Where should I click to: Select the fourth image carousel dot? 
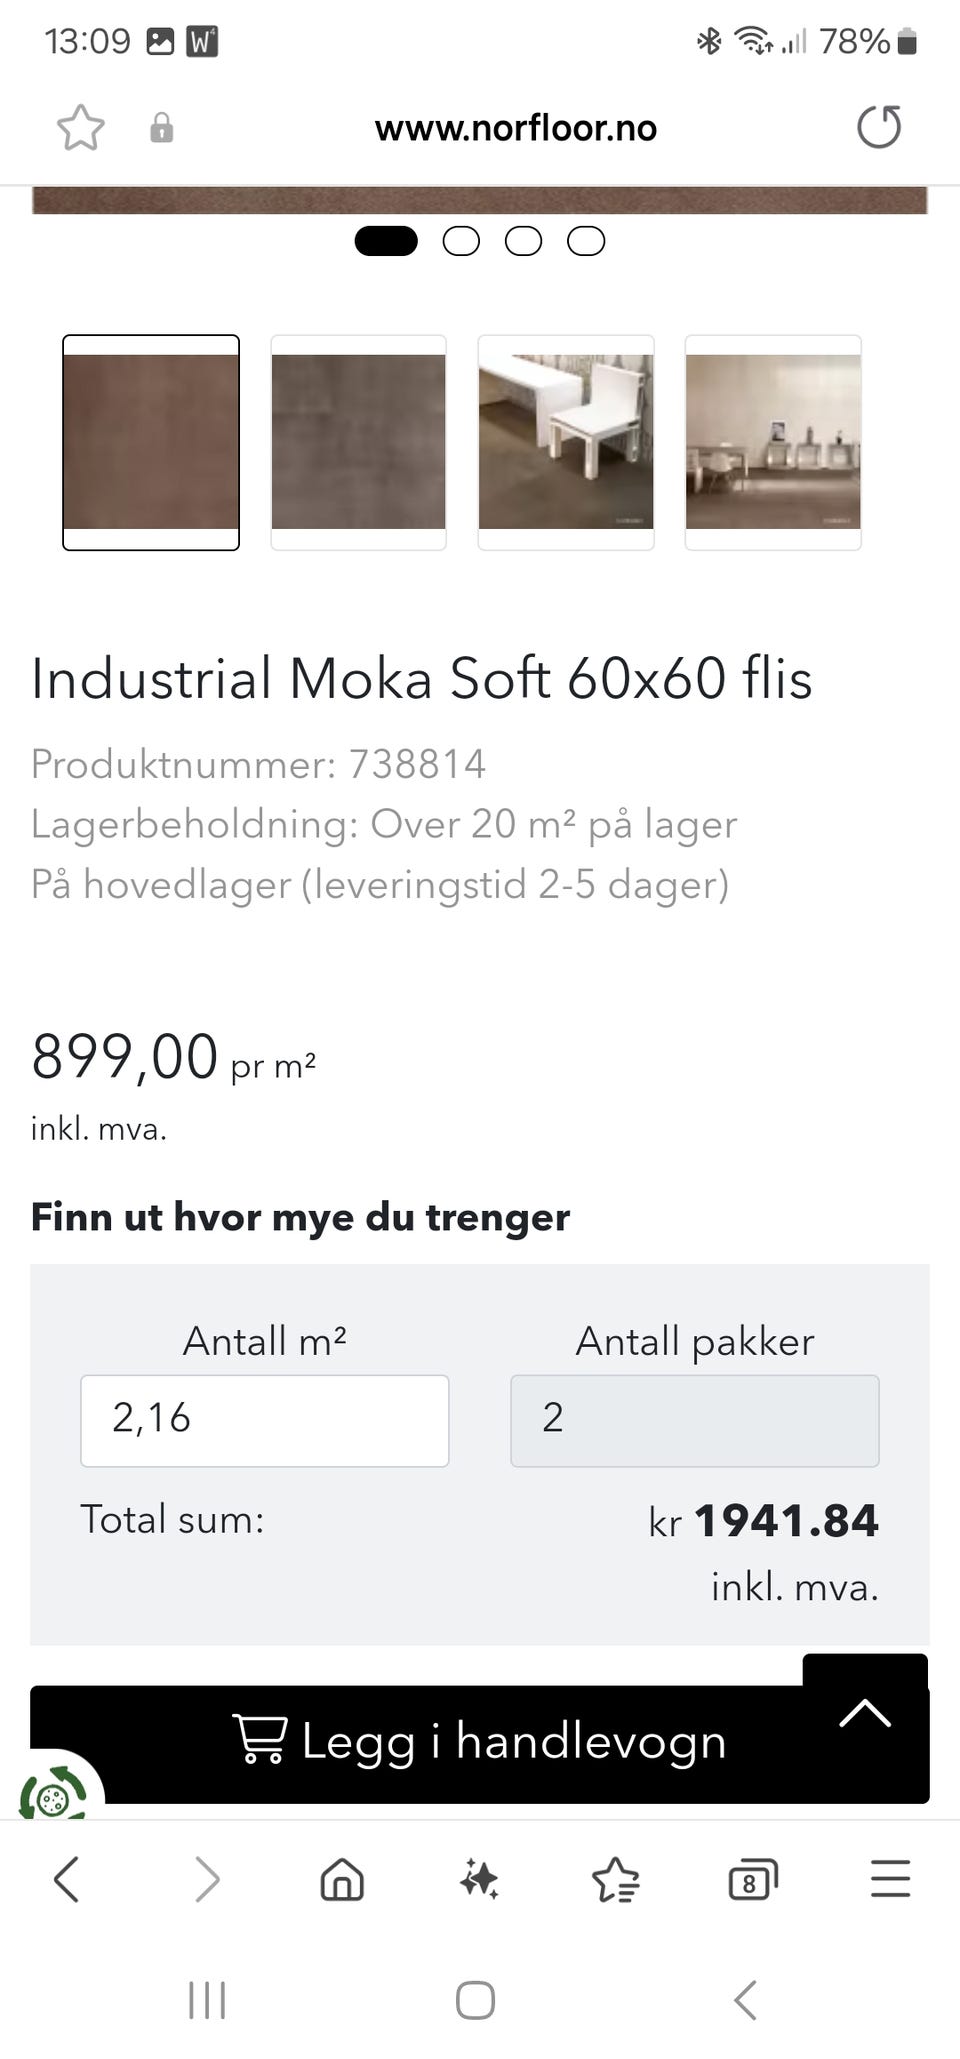586,241
